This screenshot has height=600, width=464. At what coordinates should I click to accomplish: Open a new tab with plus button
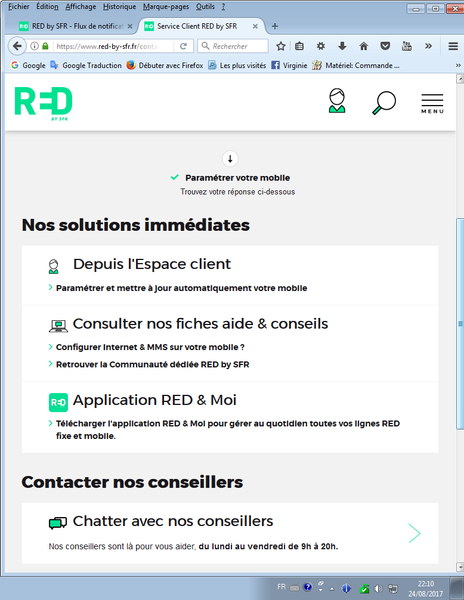[x=275, y=26]
